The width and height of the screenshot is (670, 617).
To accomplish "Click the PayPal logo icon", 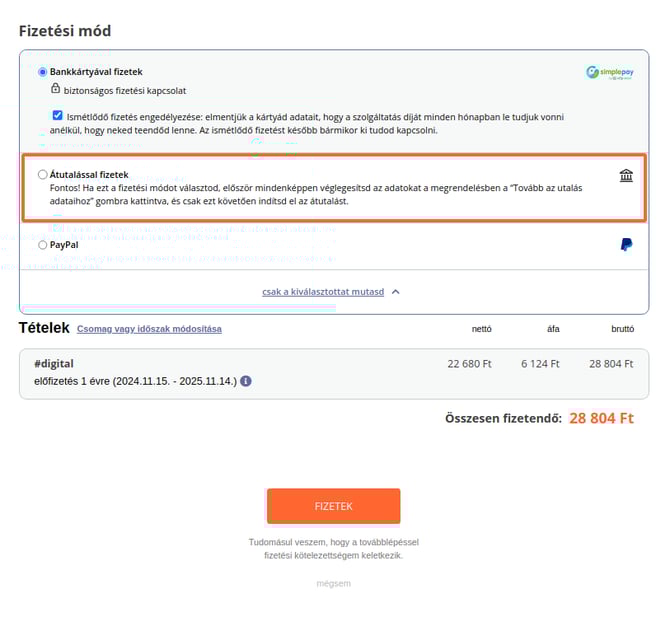I will click(626, 244).
